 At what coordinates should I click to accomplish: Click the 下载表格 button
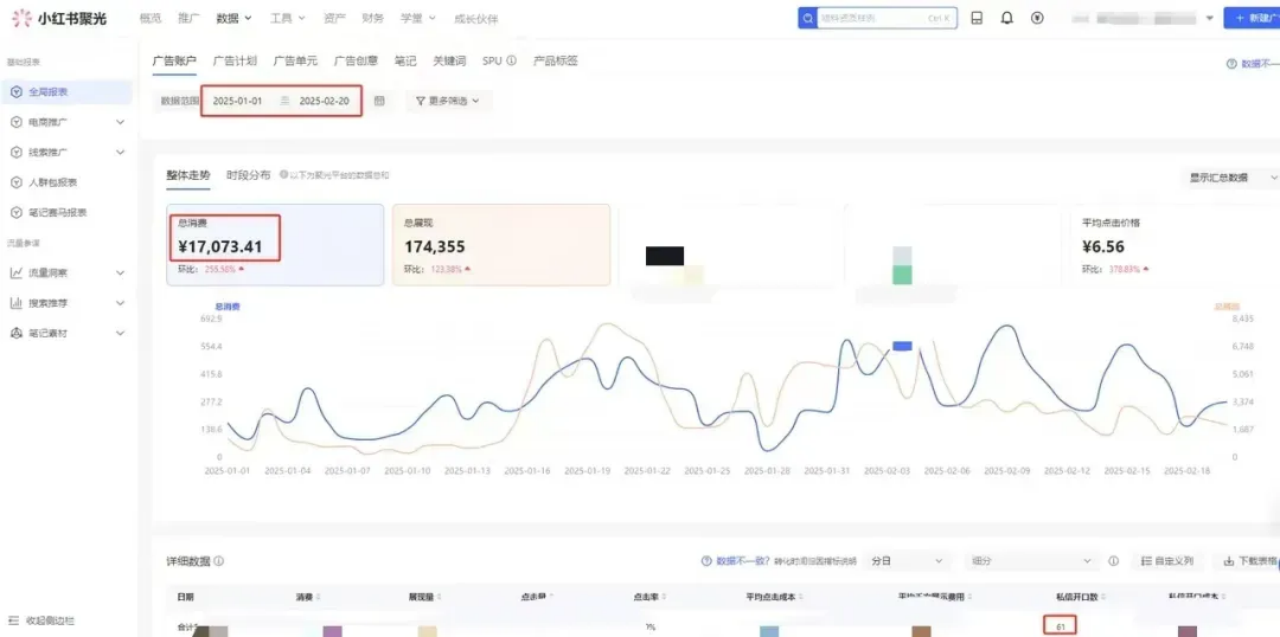coord(1247,561)
